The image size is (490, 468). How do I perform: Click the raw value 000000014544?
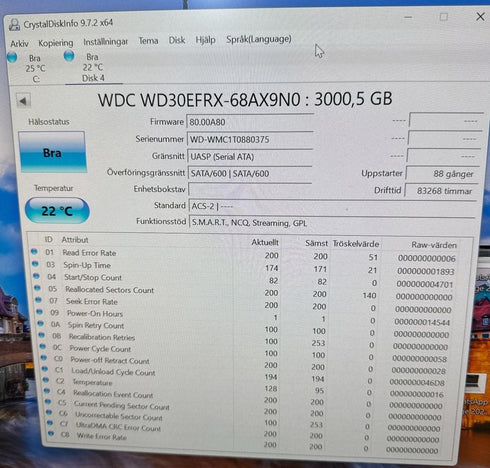point(422,322)
